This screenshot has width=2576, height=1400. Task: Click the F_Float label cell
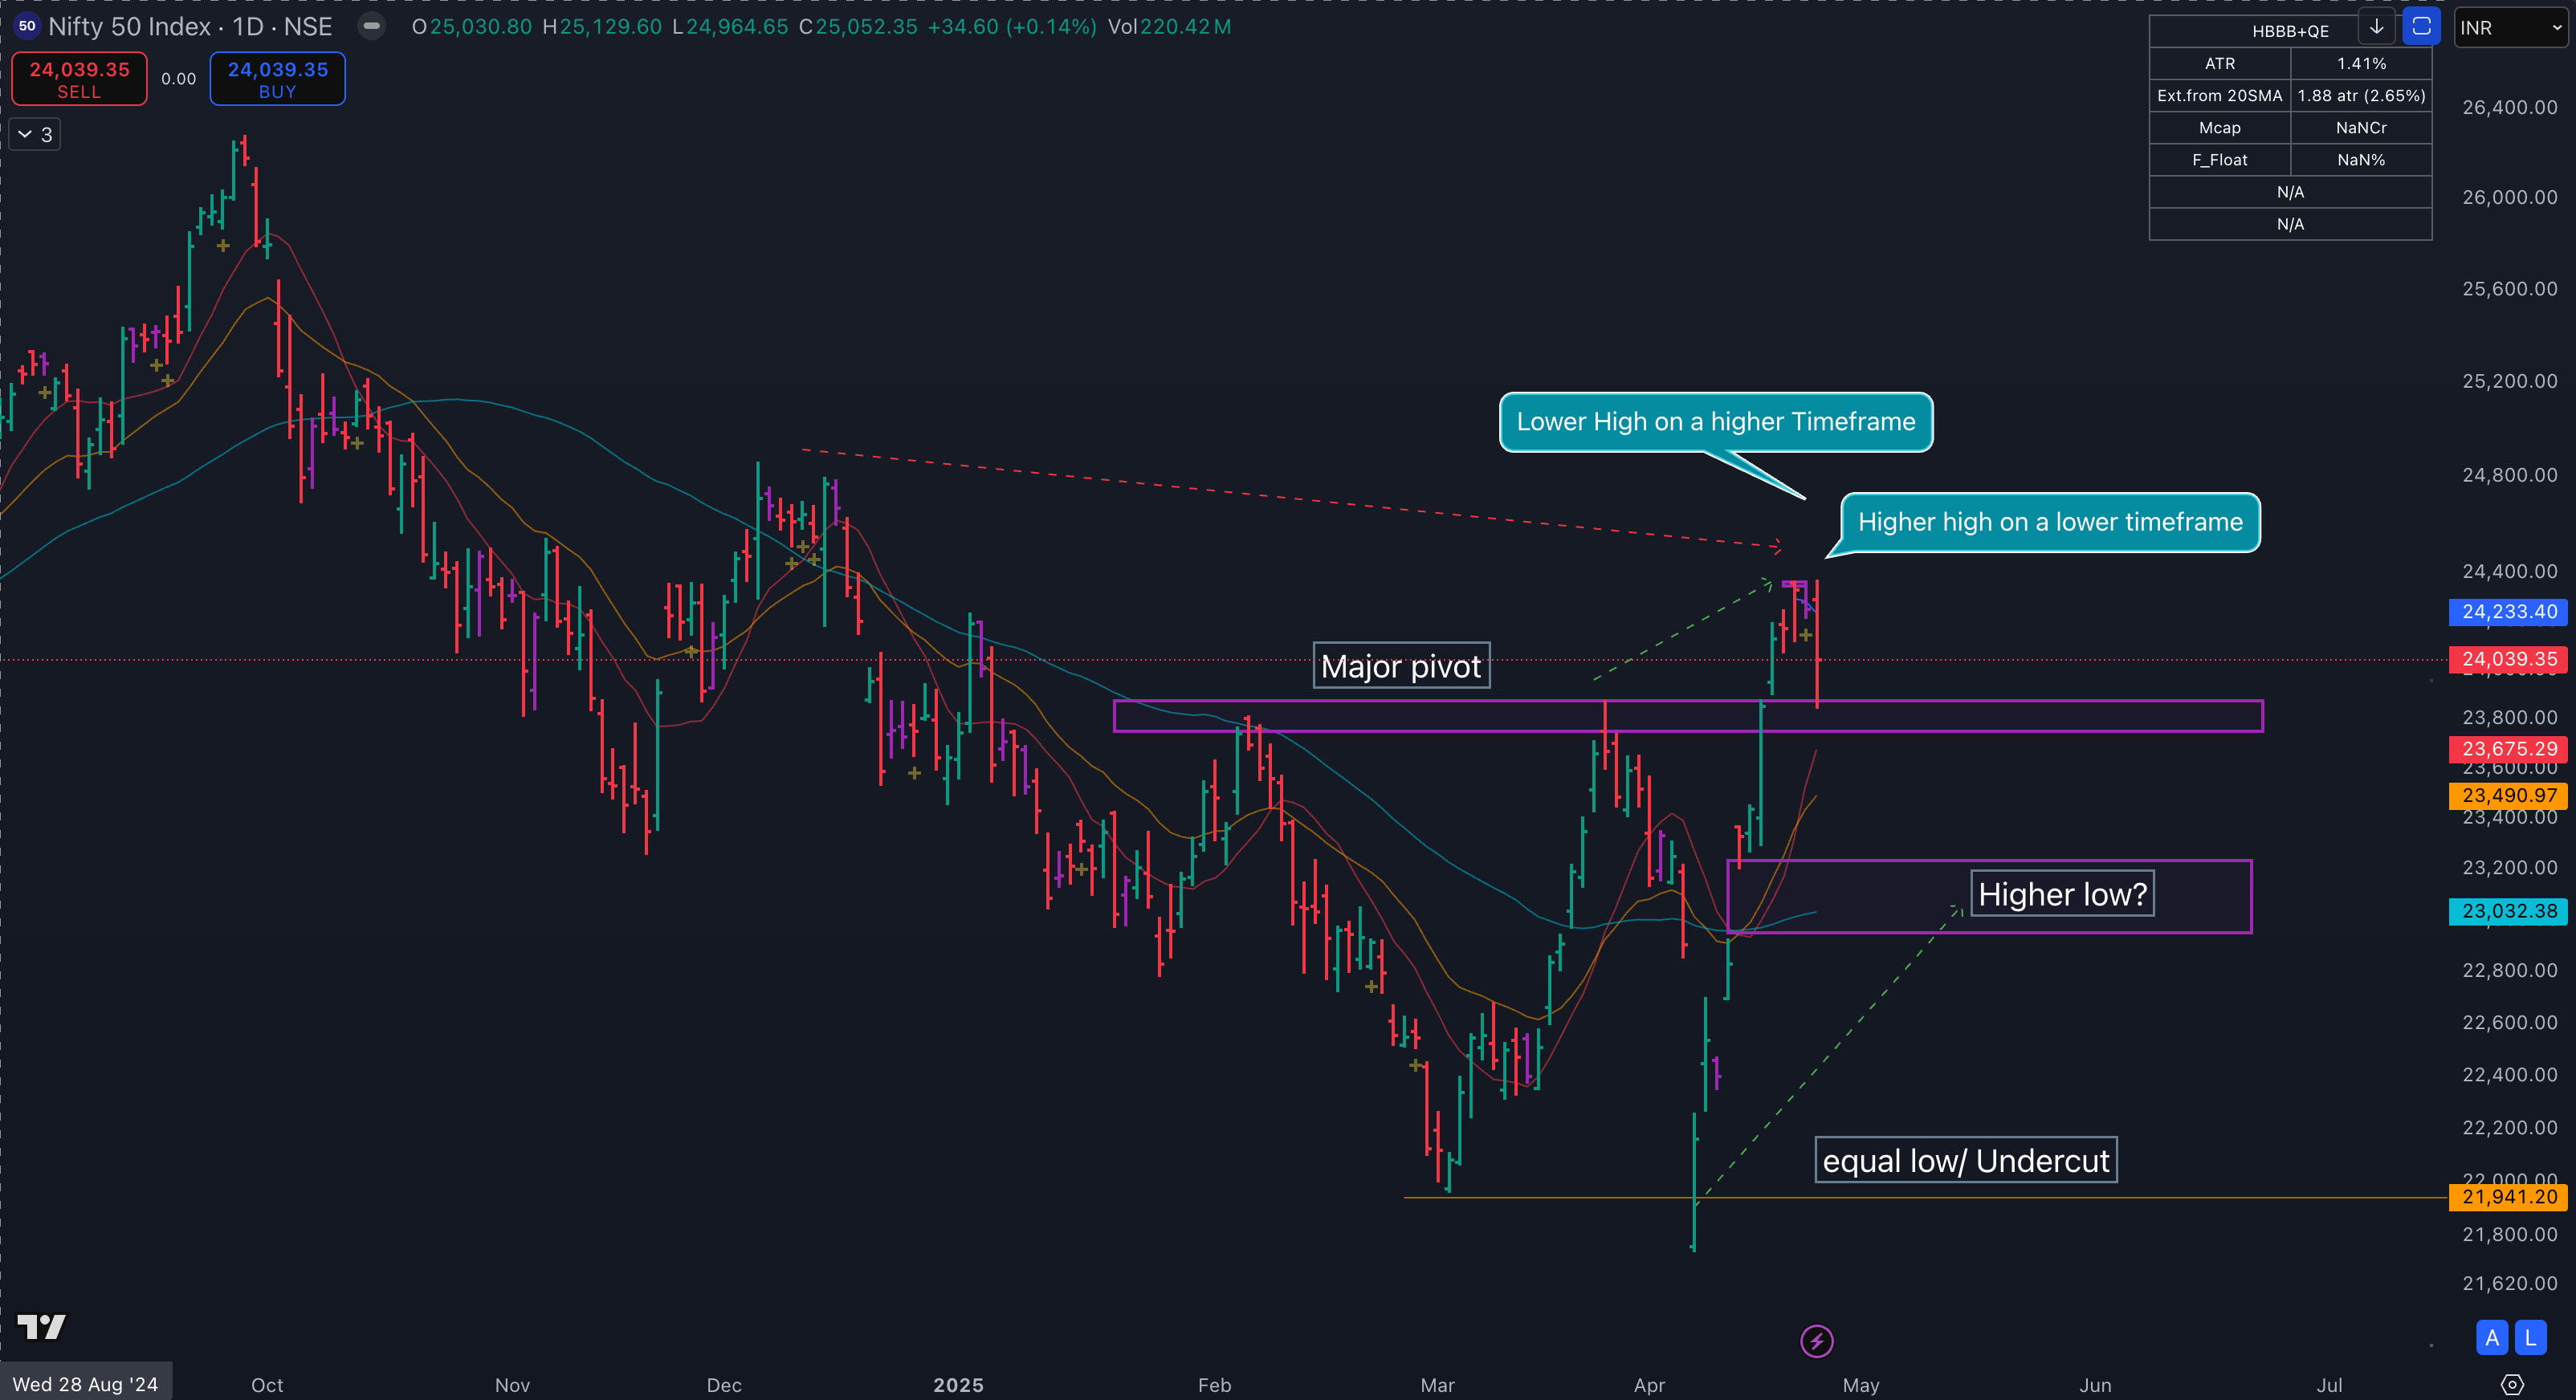(2220, 160)
